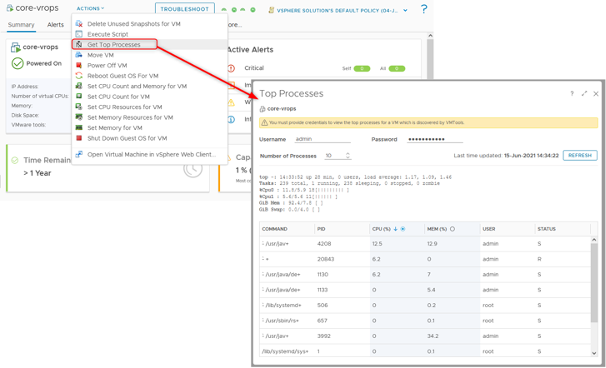The height and width of the screenshot is (368, 606).
Task: Select the MEM (%) sort radio button
Action: pyautogui.click(x=452, y=229)
